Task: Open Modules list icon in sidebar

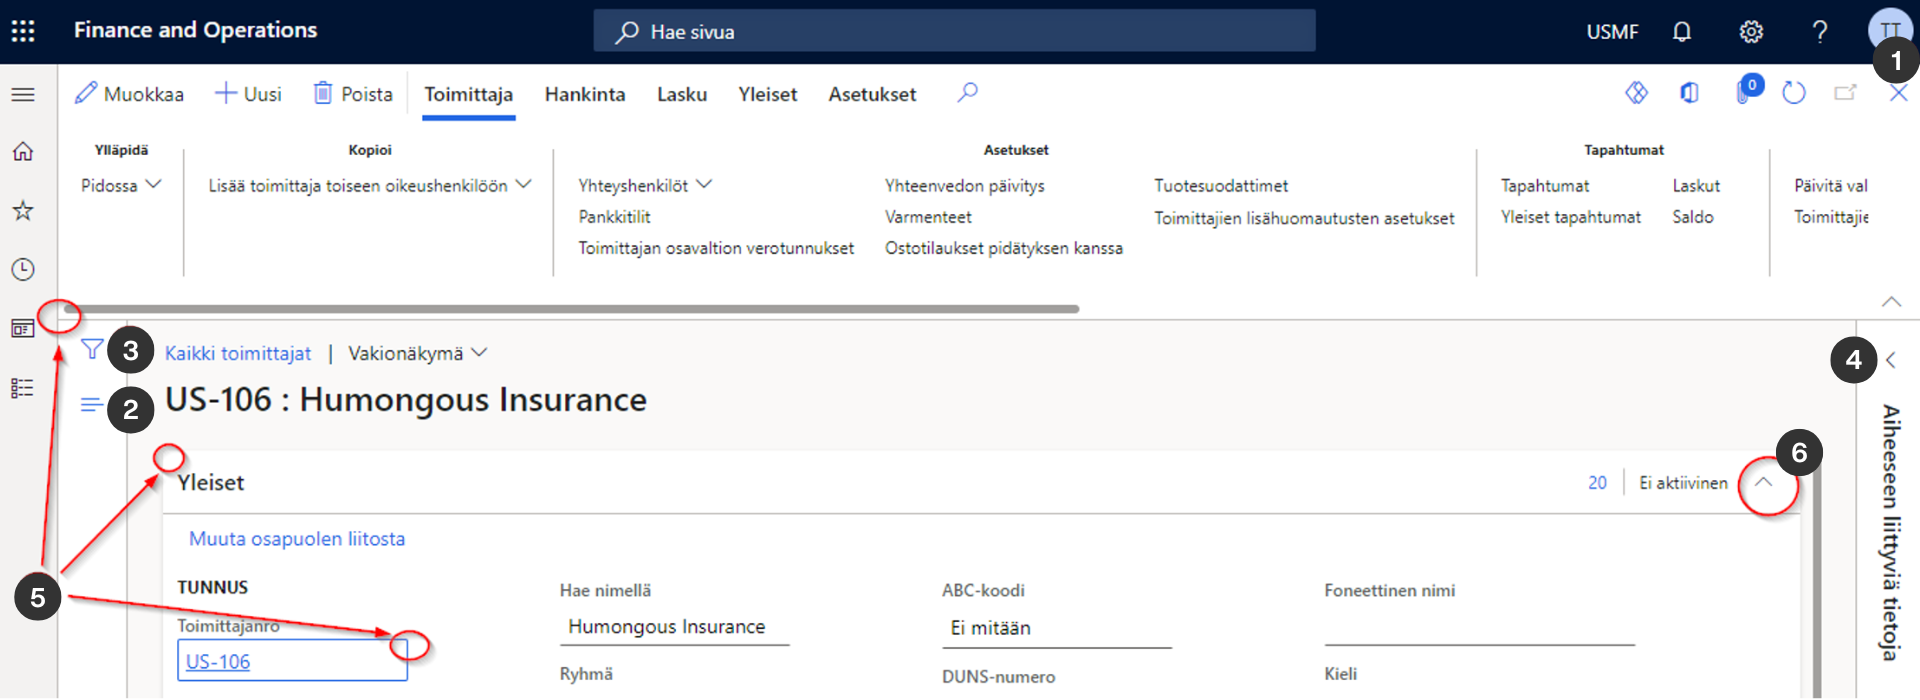Action: pyautogui.click(x=23, y=388)
